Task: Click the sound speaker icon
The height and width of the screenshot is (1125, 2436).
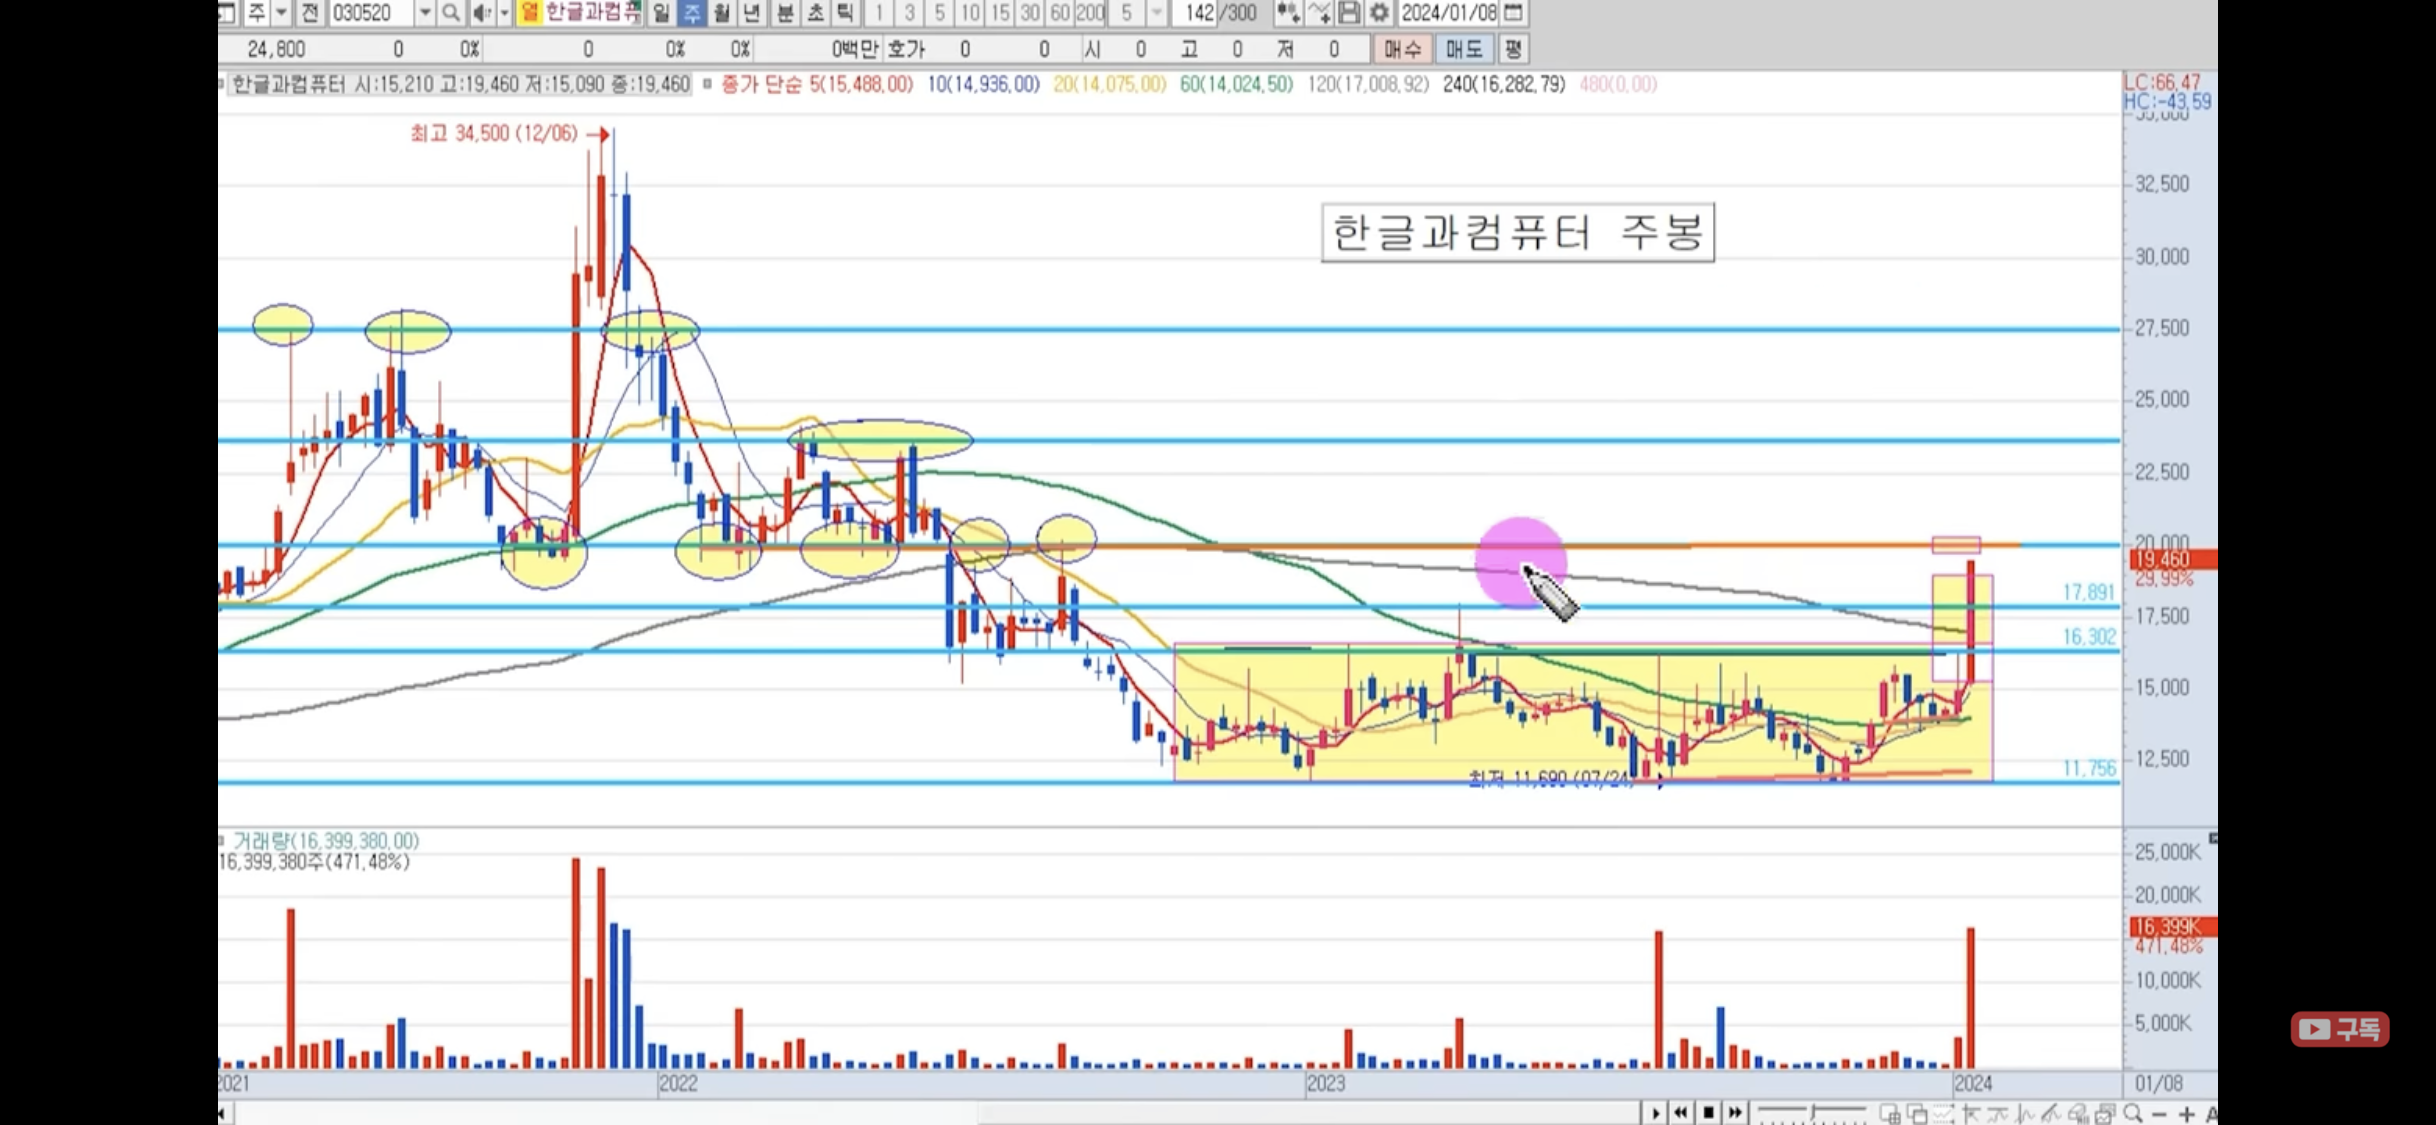Action: point(481,13)
